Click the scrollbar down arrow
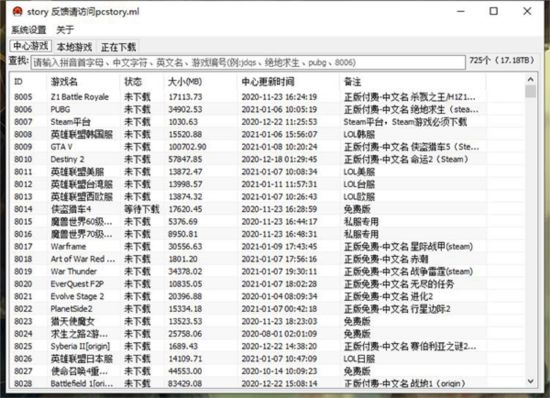The image size is (550, 398). click(530, 381)
